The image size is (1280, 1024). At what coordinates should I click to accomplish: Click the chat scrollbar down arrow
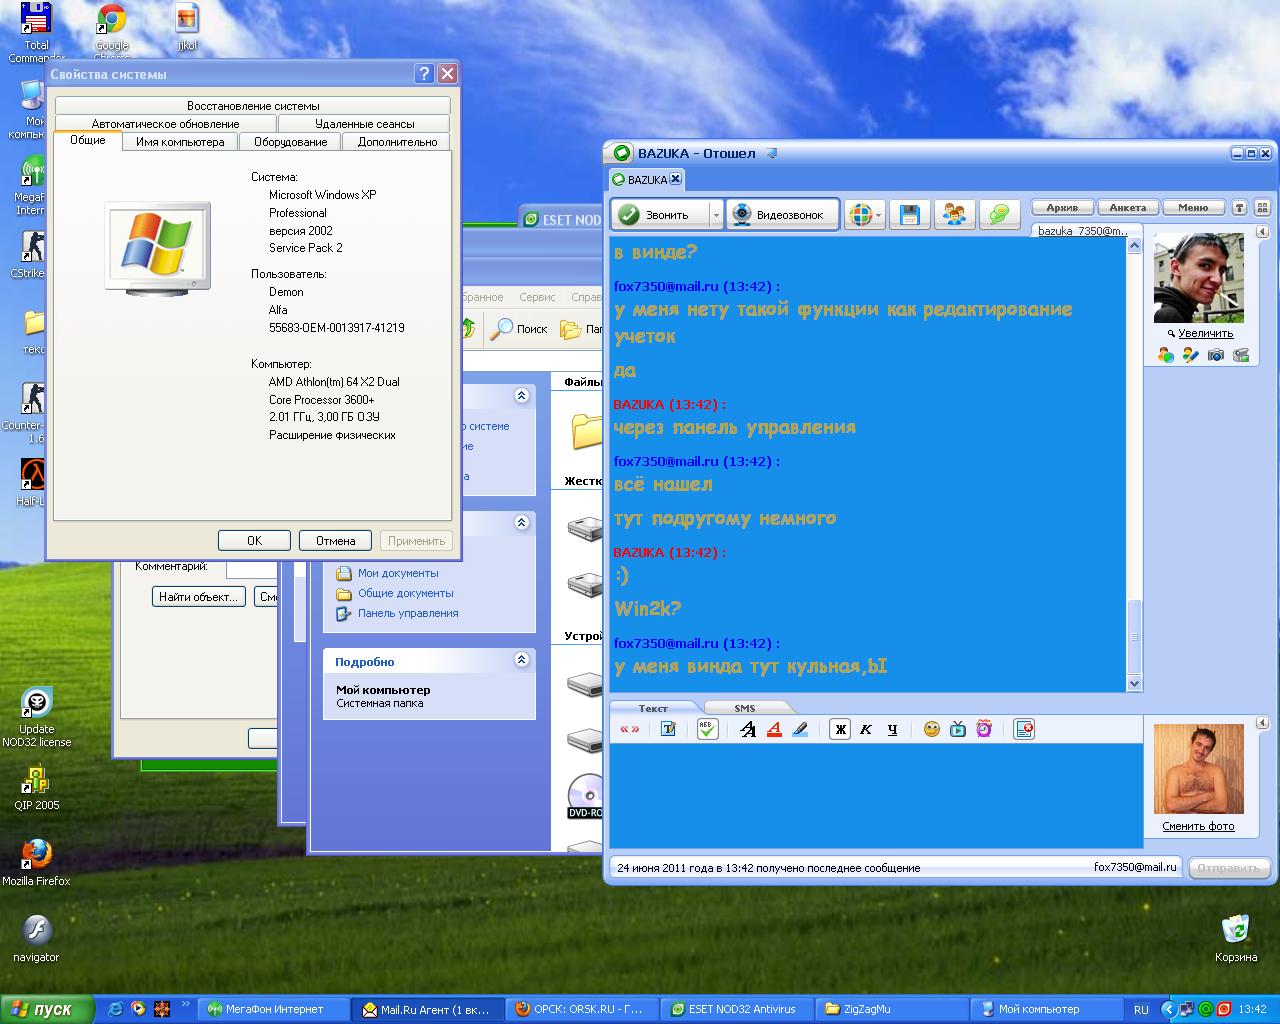[1134, 684]
